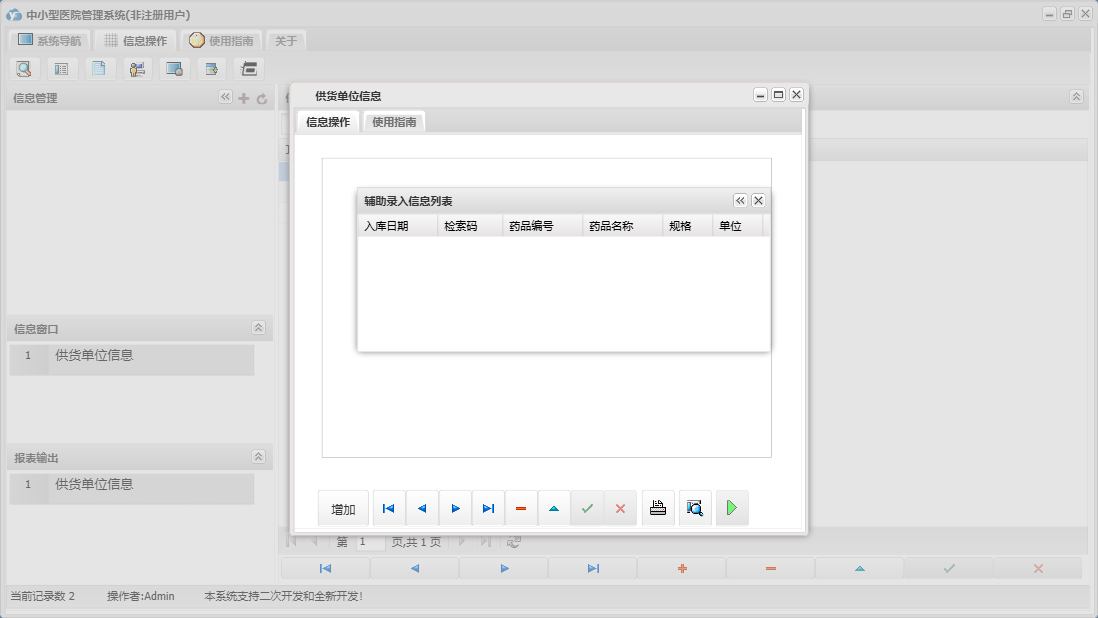
Task: Close the 辅助录入信息列表 popup
Action: [759, 200]
